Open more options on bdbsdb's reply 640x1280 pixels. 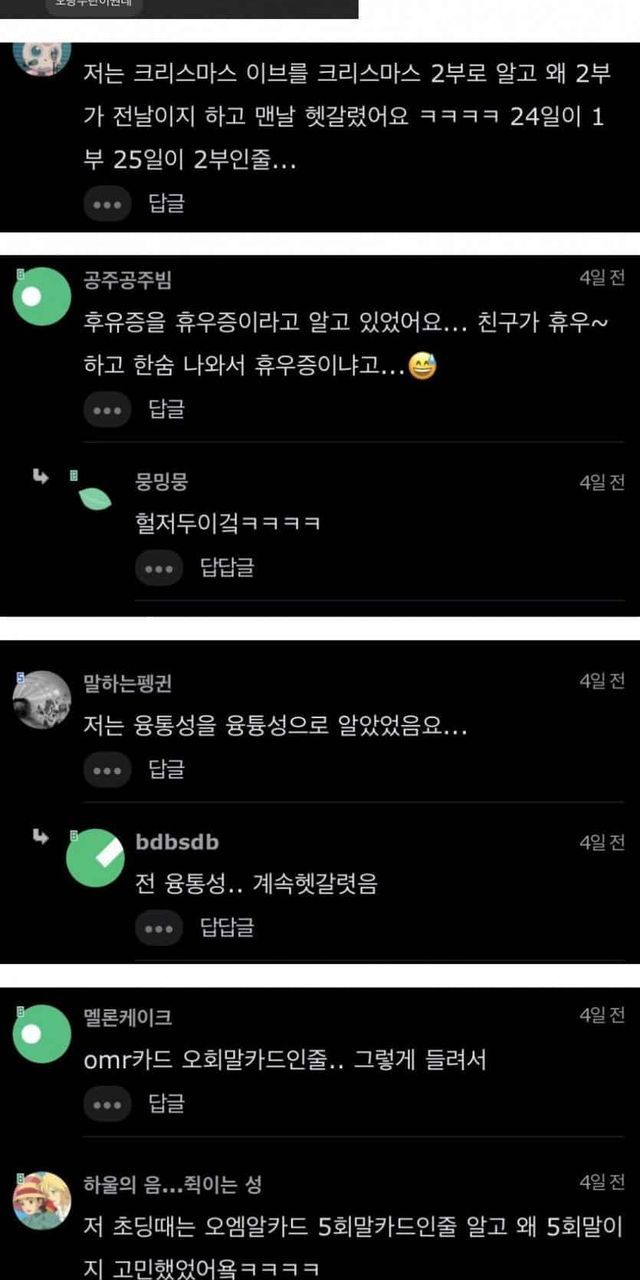[x=160, y=928]
